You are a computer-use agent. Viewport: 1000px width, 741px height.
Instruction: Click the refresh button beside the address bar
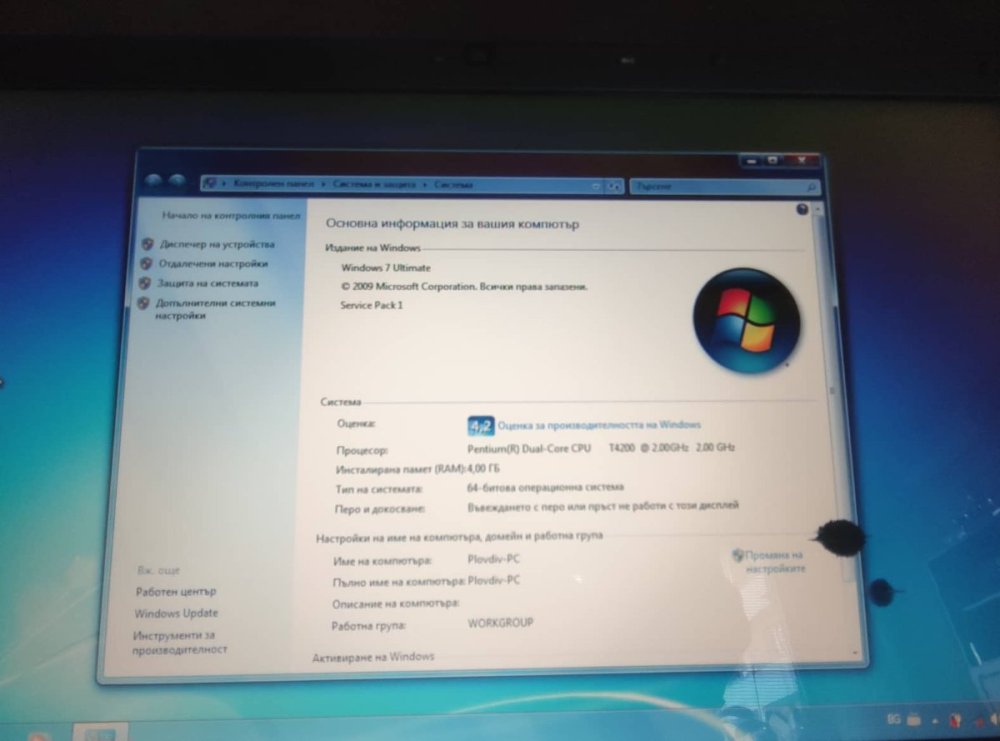(615, 186)
